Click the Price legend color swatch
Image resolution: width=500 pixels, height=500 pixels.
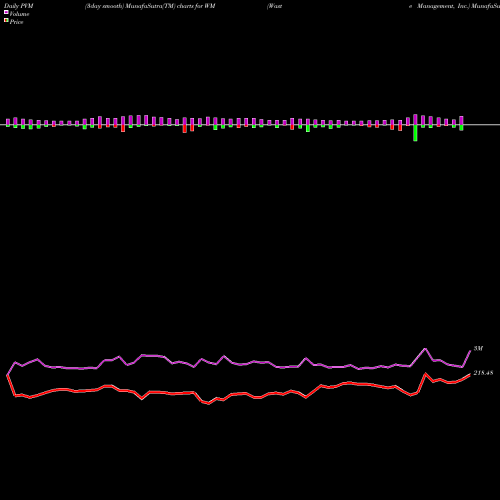(x=6, y=20)
